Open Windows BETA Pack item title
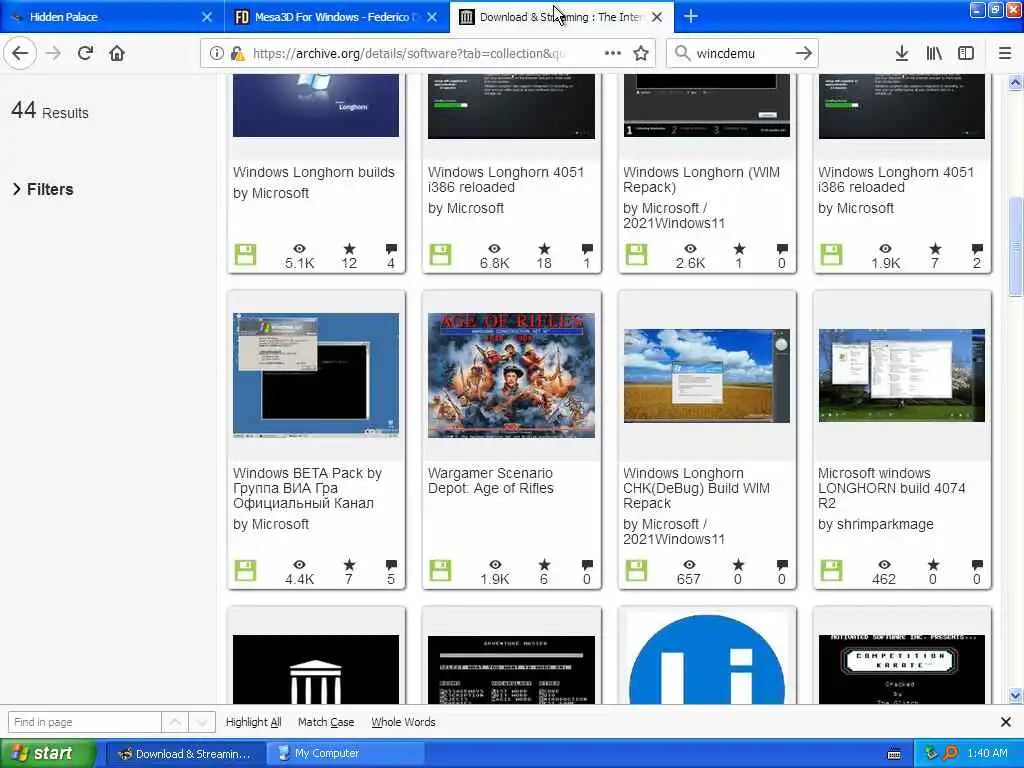Image resolution: width=1024 pixels, height=768 pixels. coord(308,488)
